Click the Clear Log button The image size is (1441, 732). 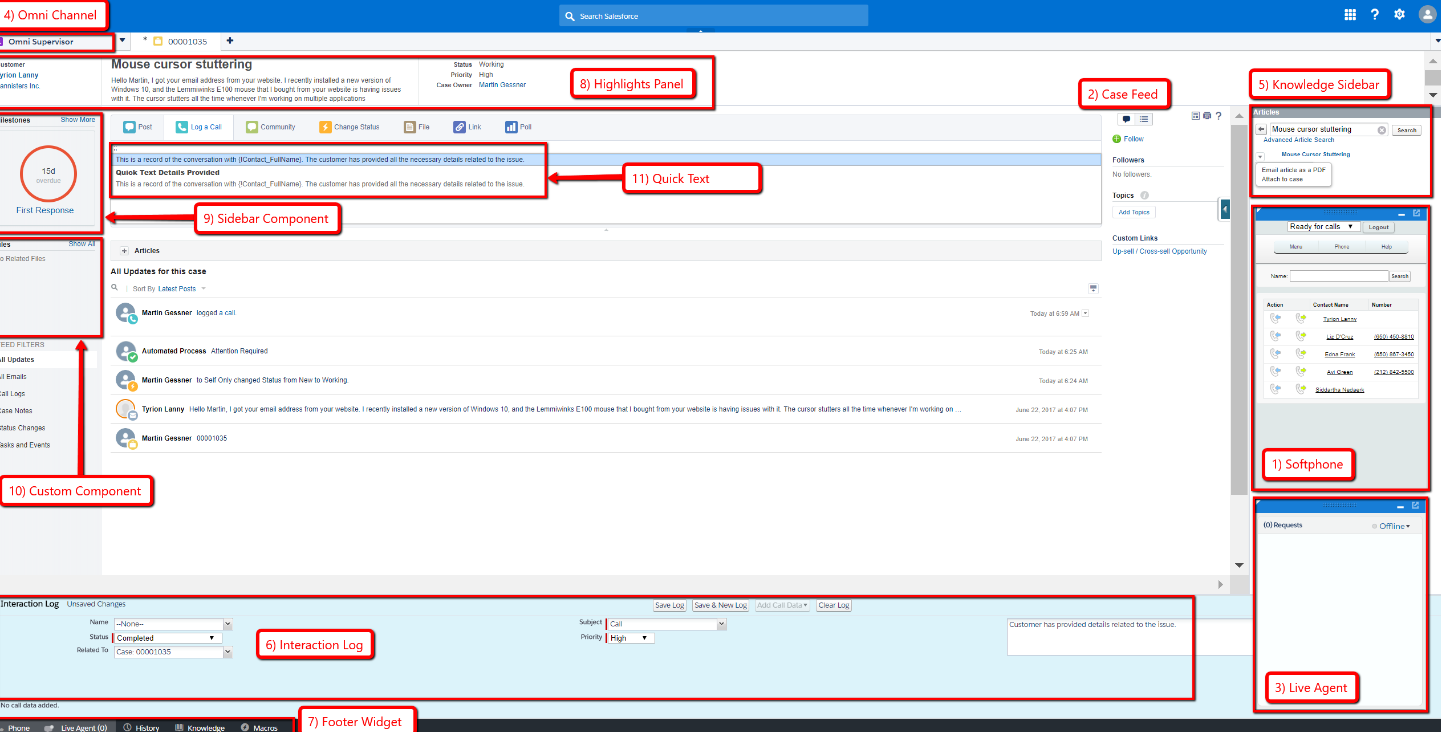(834, 605)
